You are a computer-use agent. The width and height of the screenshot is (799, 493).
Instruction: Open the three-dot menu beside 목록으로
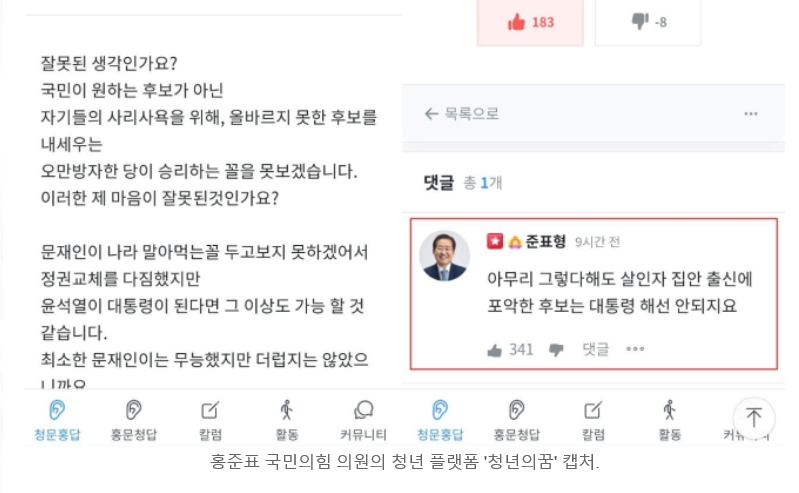click(751, 114)
